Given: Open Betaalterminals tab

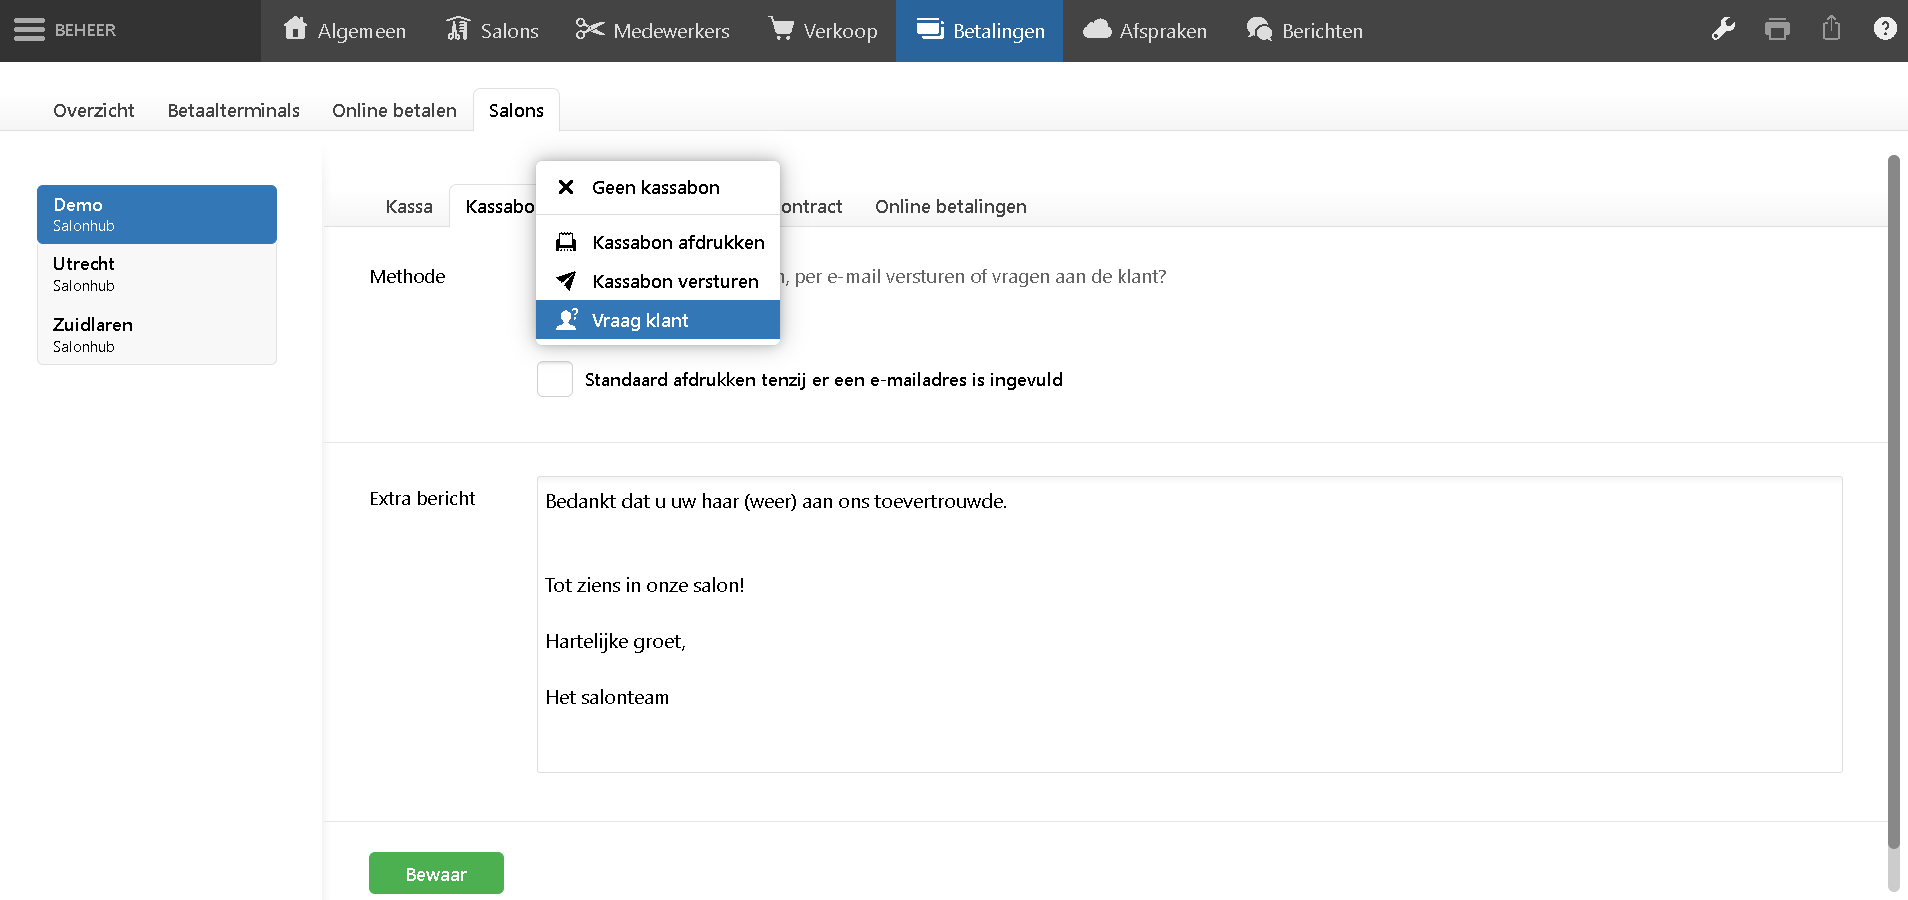Looking at the screenshot, I should (233, 111).
